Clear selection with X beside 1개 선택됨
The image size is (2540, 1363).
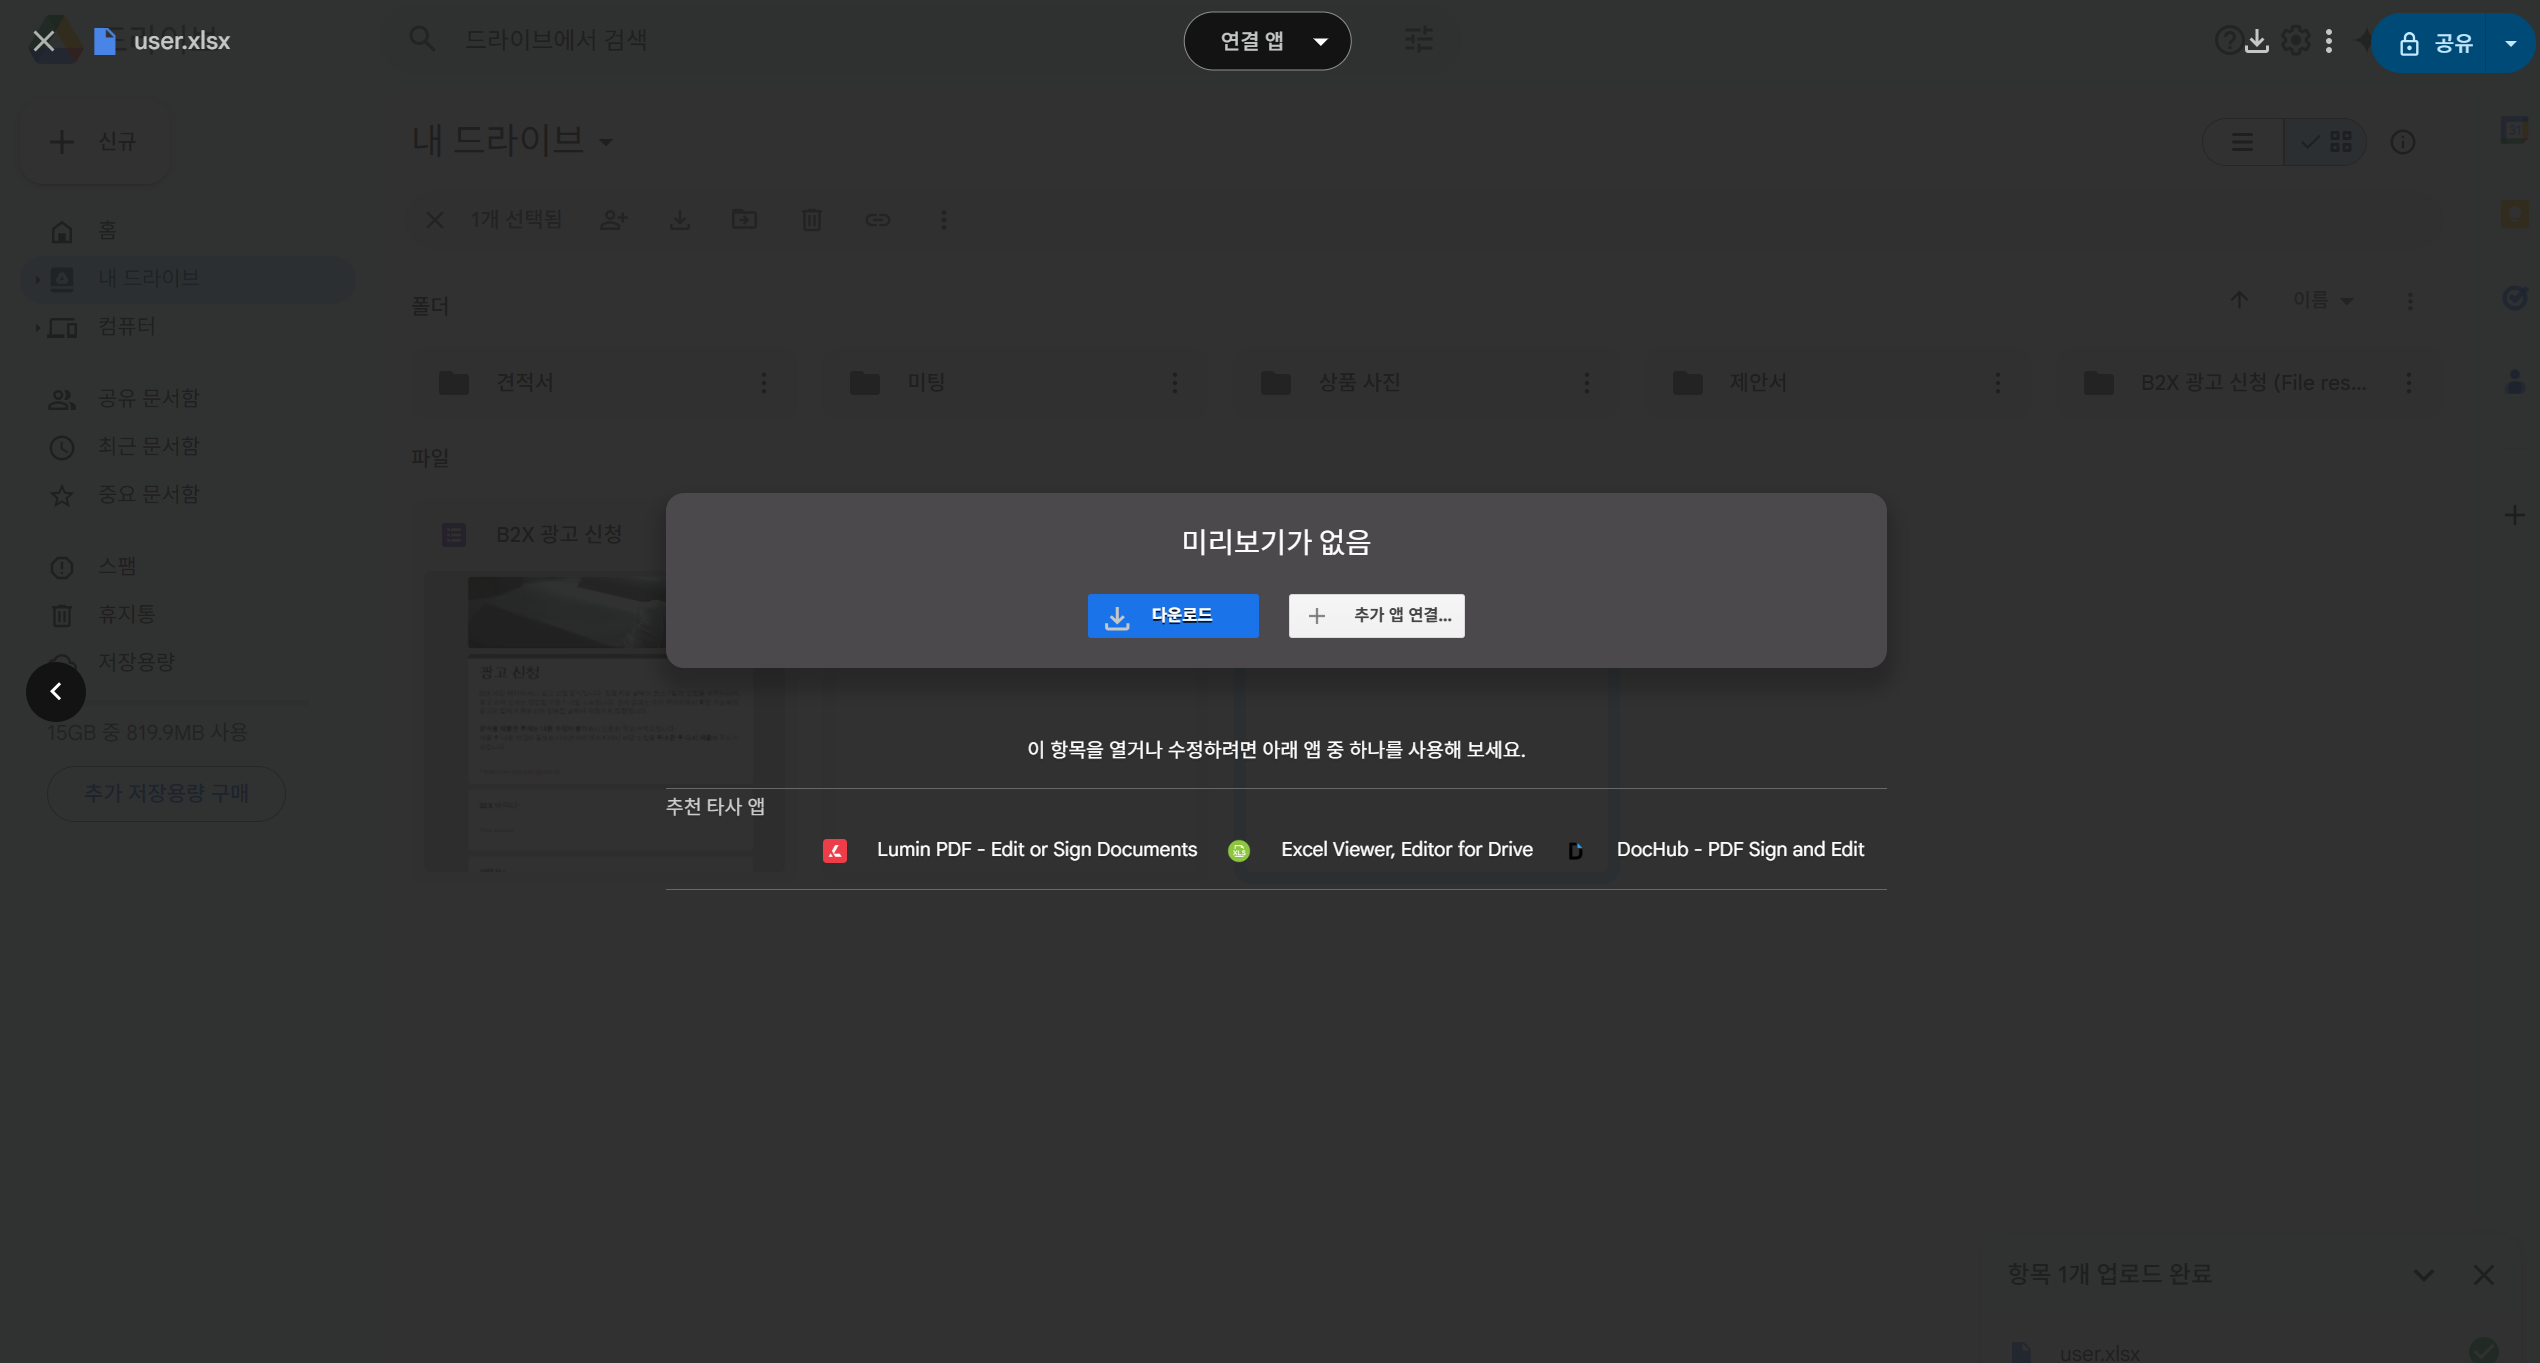[435, 220]
